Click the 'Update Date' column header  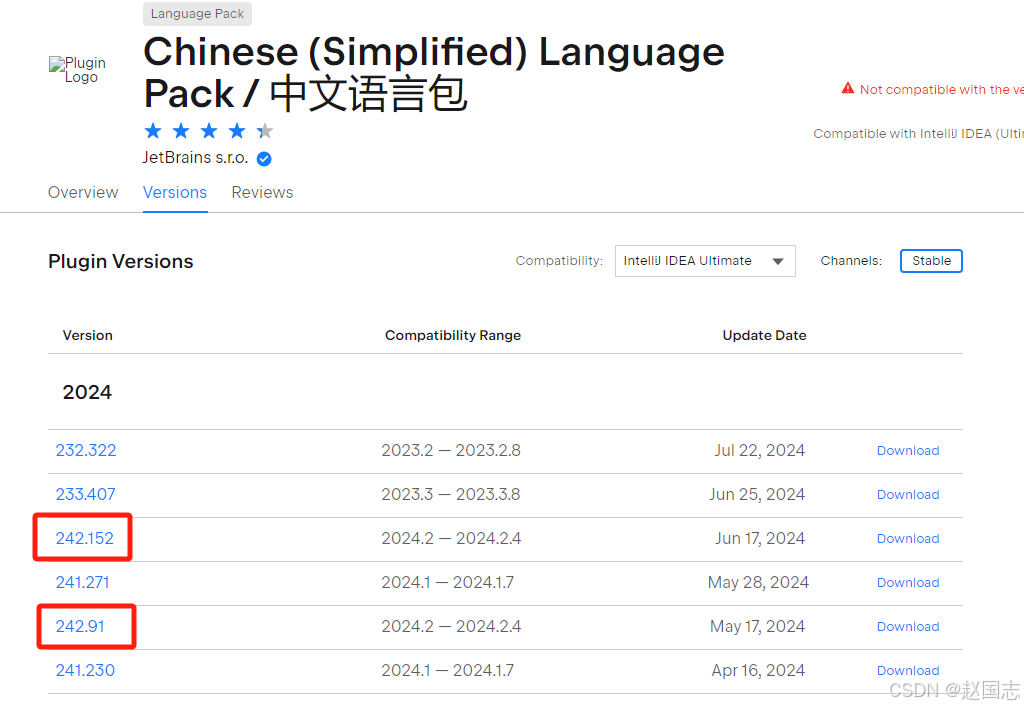click(764, 336)
